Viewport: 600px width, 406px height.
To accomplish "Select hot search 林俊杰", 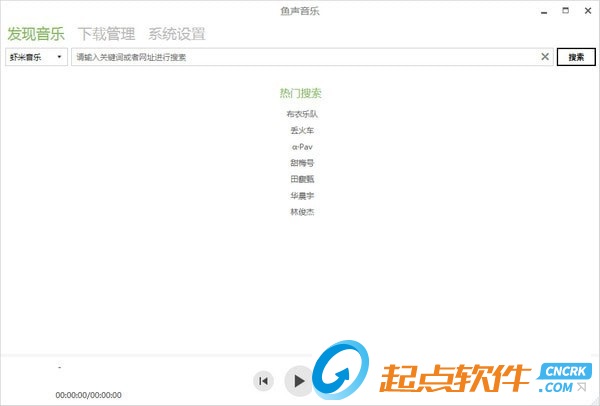I will [x=302, y=212].
